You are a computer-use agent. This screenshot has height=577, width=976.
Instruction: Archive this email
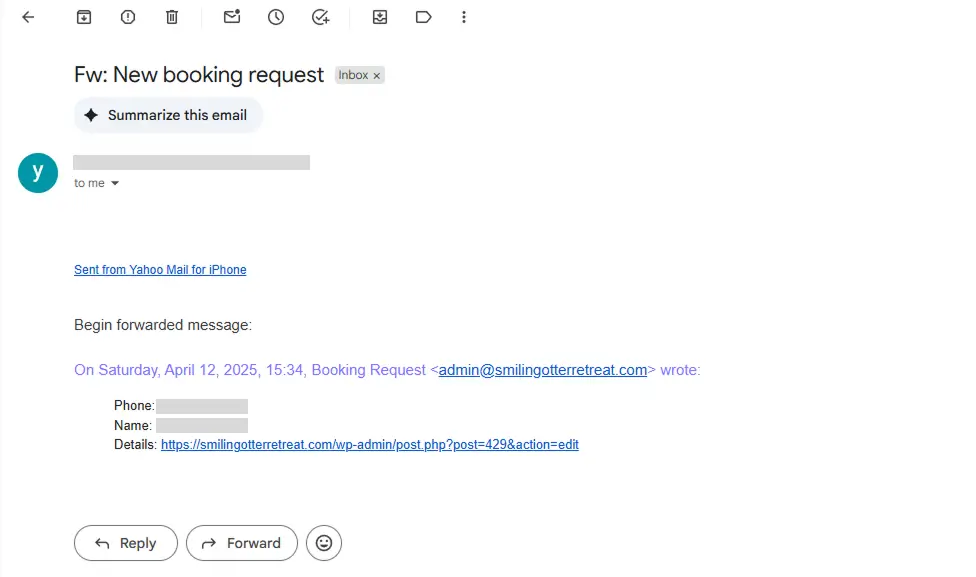click(84, 17)
